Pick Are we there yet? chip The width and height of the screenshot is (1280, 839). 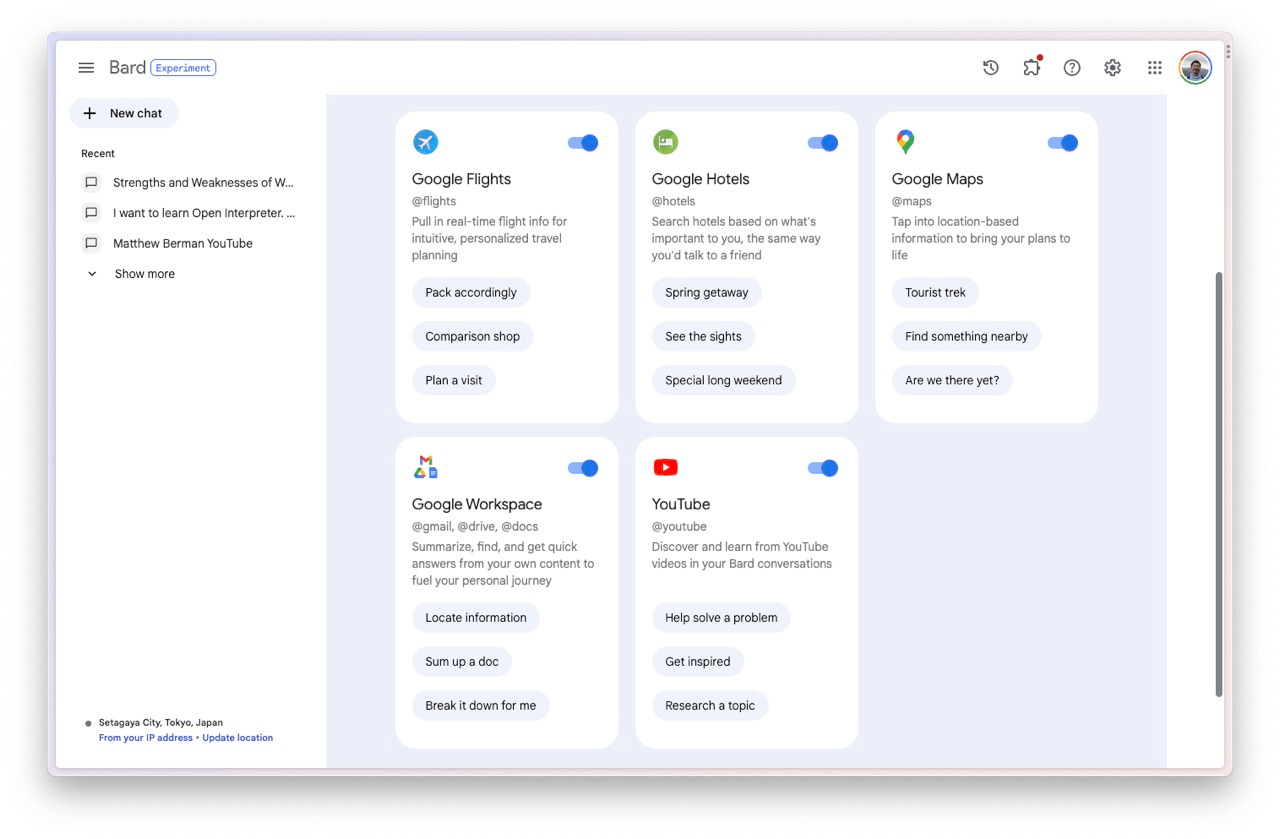(x=952, y=381)
